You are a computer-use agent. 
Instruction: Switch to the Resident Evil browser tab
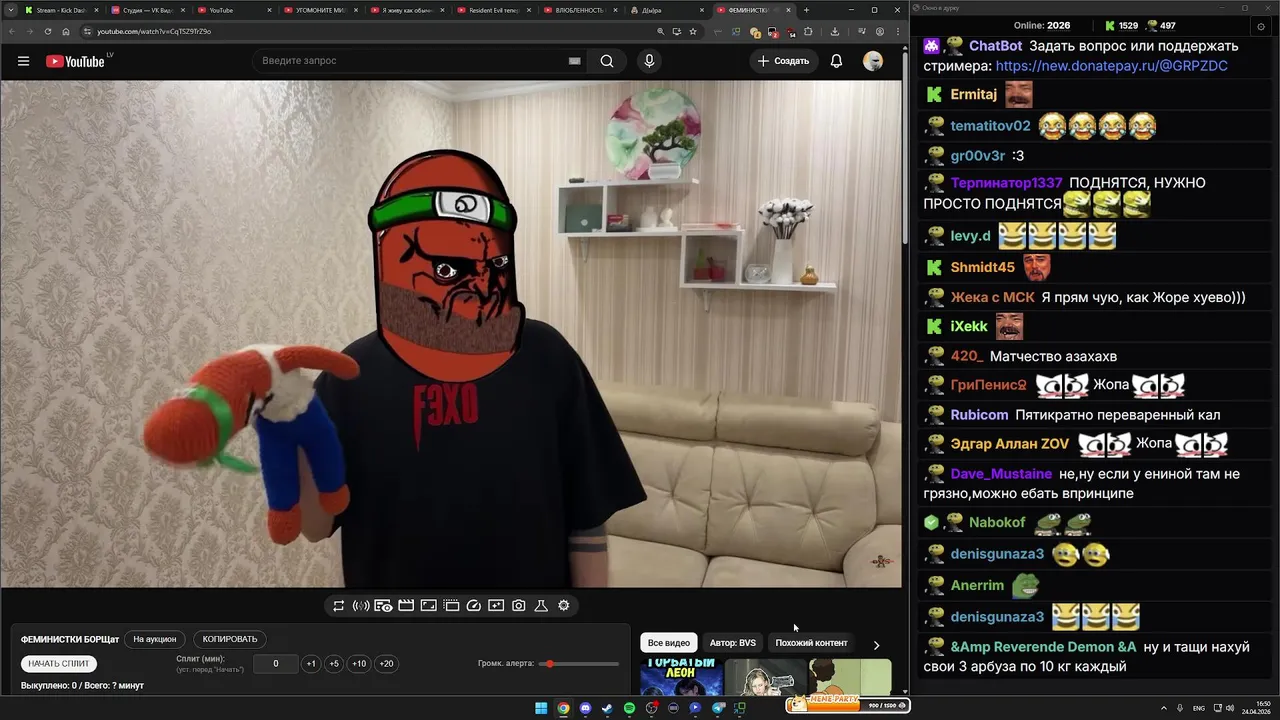pyautogui.click(x=494, y=10)
